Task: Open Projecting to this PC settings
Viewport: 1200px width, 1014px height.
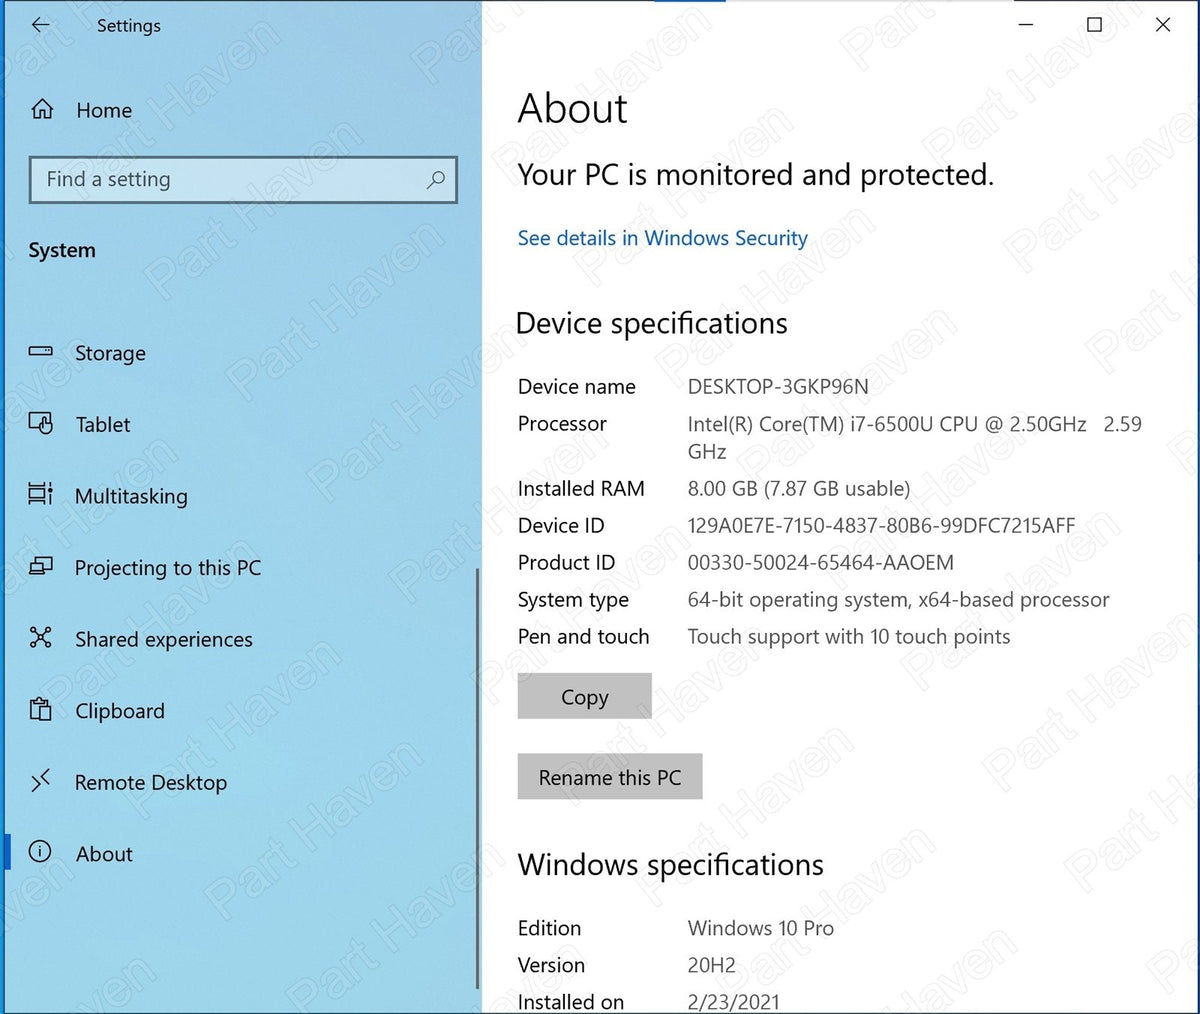Action: 168,568
